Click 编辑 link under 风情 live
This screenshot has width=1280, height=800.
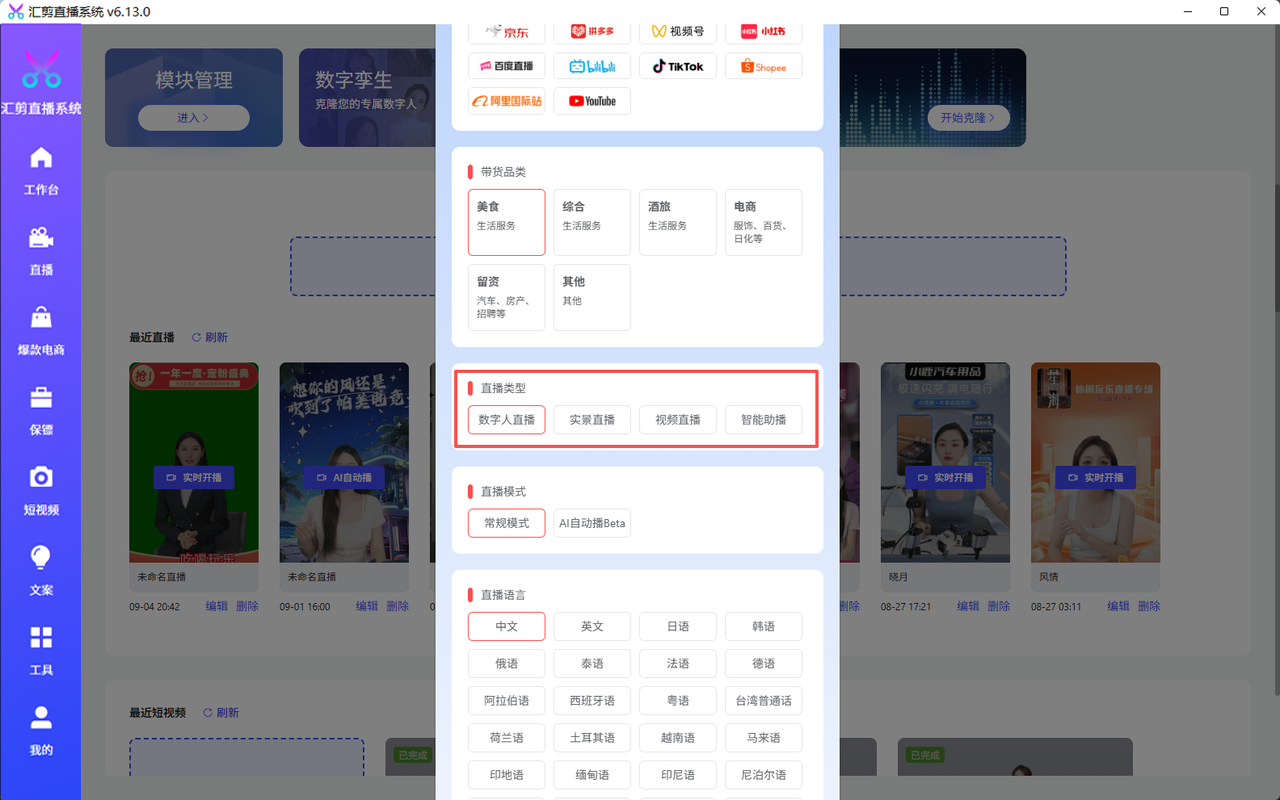[x=1118, y=606]
